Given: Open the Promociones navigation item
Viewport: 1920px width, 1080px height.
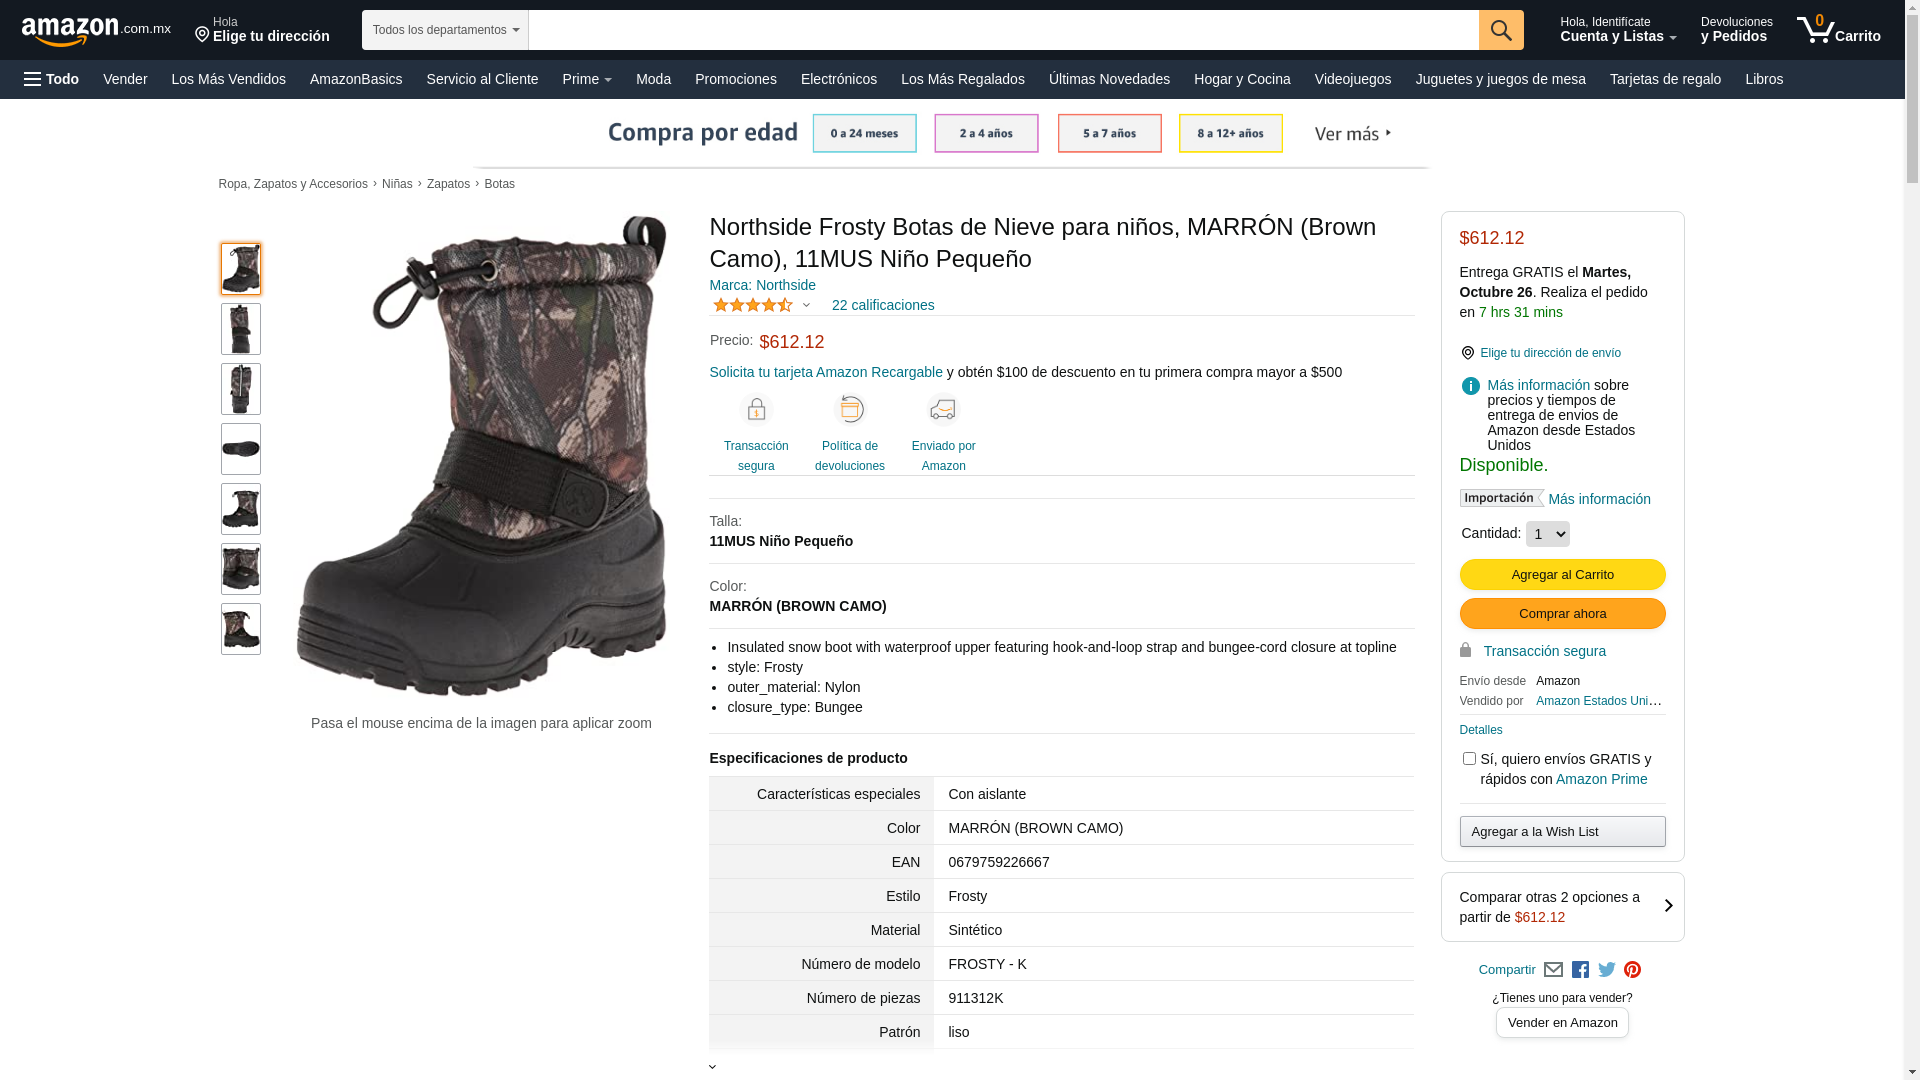Looking at the screenshot, I should (735, 79).
